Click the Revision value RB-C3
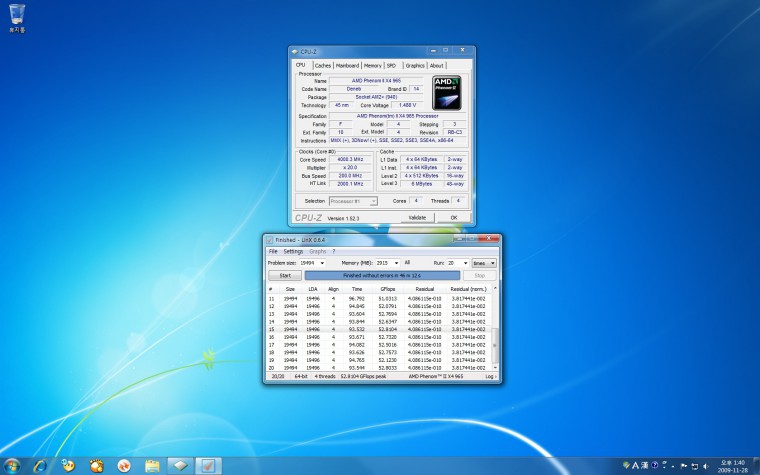The width and height of the screenshot is (760, 475). tap(455, 132)
